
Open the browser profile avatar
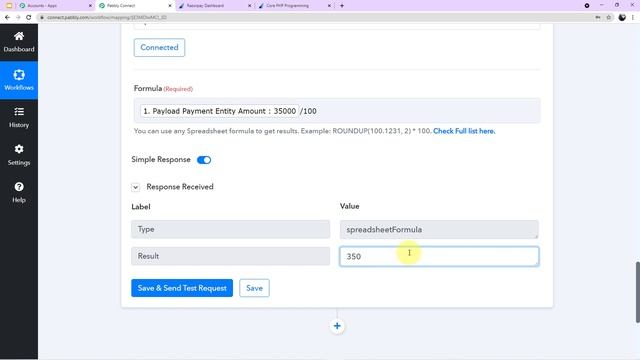tap(622, 18)
